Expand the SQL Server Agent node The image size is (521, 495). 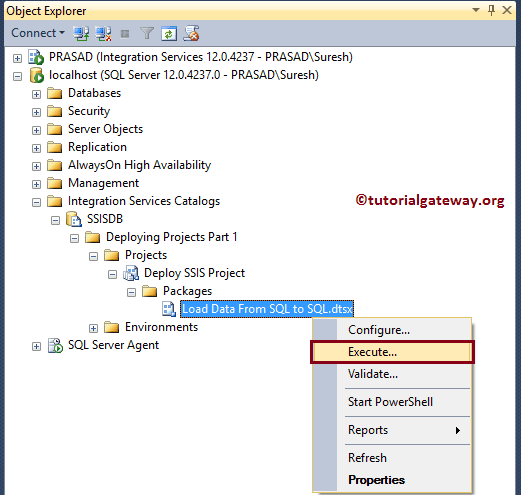pyautogui.click(x=36, y=346)
